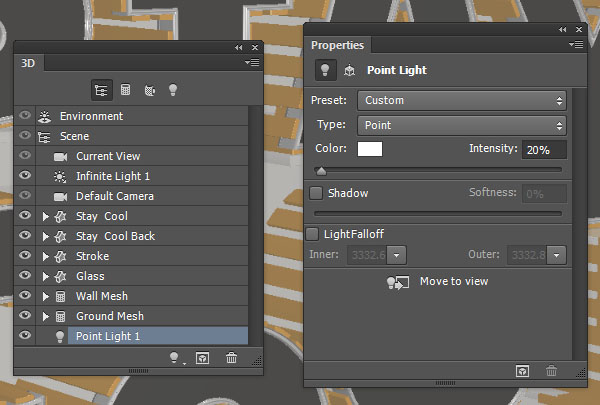Select Infinite Light 1 in scene list
Image resolution: width=600 pixels, height=405 pixels.
[112, 176]
